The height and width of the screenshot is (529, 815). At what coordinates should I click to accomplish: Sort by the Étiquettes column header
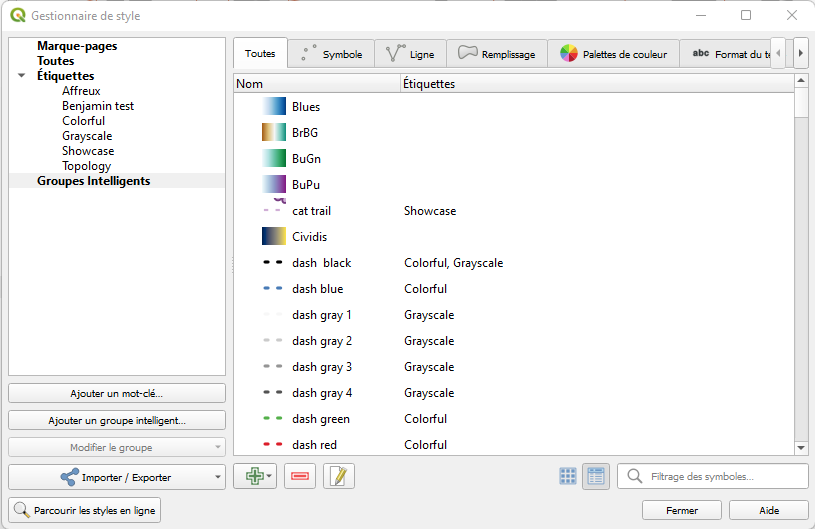(597, 84)
